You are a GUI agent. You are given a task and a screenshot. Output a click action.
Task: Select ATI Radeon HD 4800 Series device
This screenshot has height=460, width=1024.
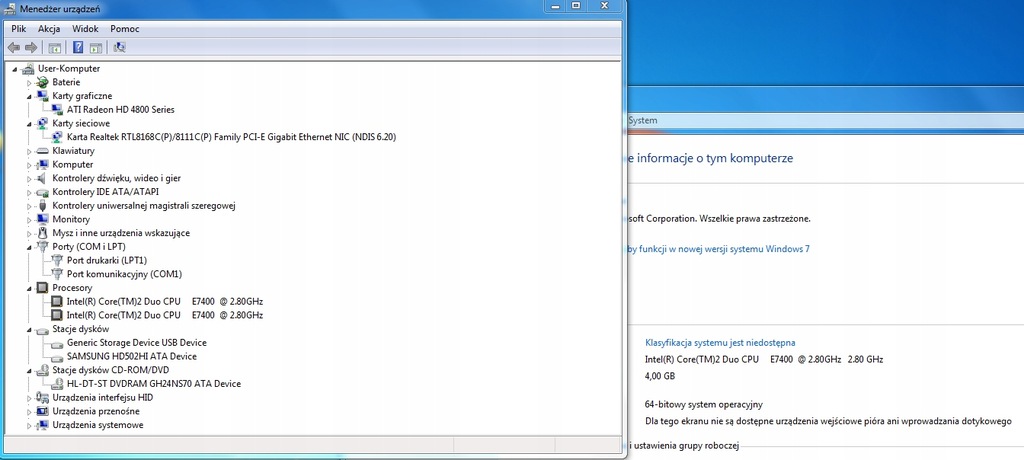pyautogui.click(x=121, y=110)
